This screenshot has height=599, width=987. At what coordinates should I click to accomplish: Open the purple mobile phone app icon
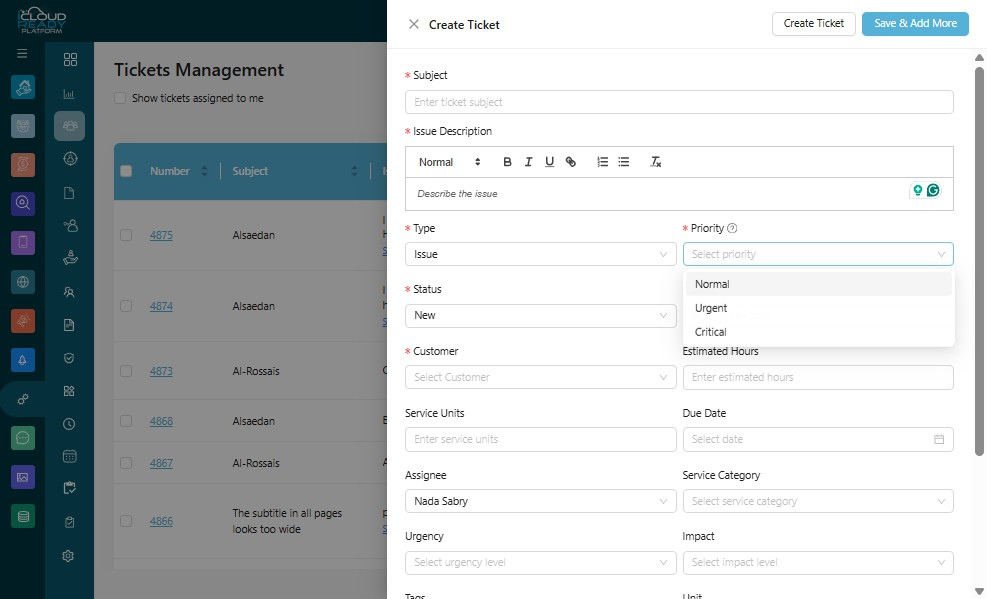(23, 242)
